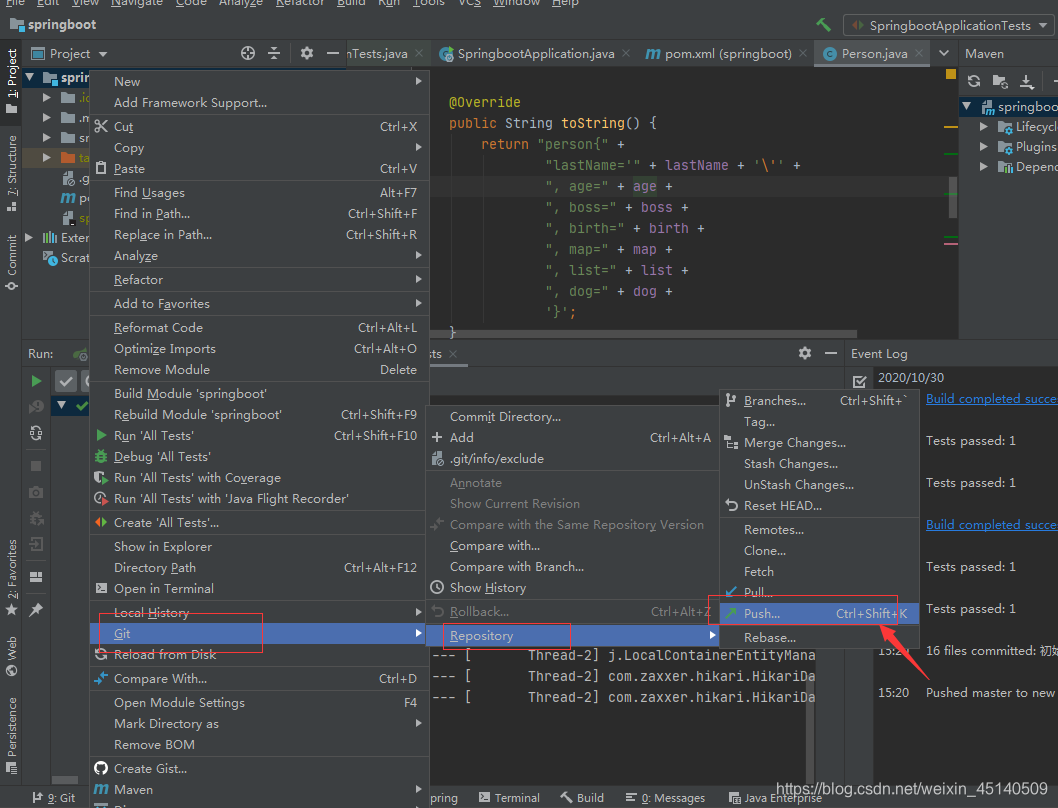This screenshot has width=1058, height=808.
Task: Select Fetch in Repository submenu
Action: pos(819,572)
